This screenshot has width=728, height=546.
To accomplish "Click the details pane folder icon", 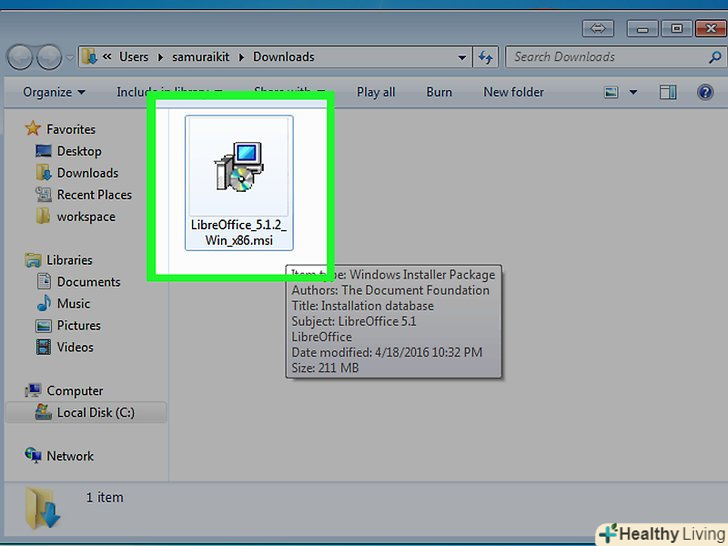I will click(x=43, y=508).
